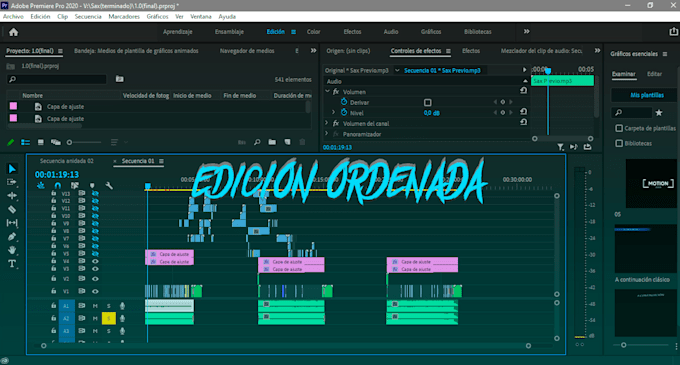Viewport: 680px width, 365px height.
Task: Switch to the Color workspace
Action: 314,32
